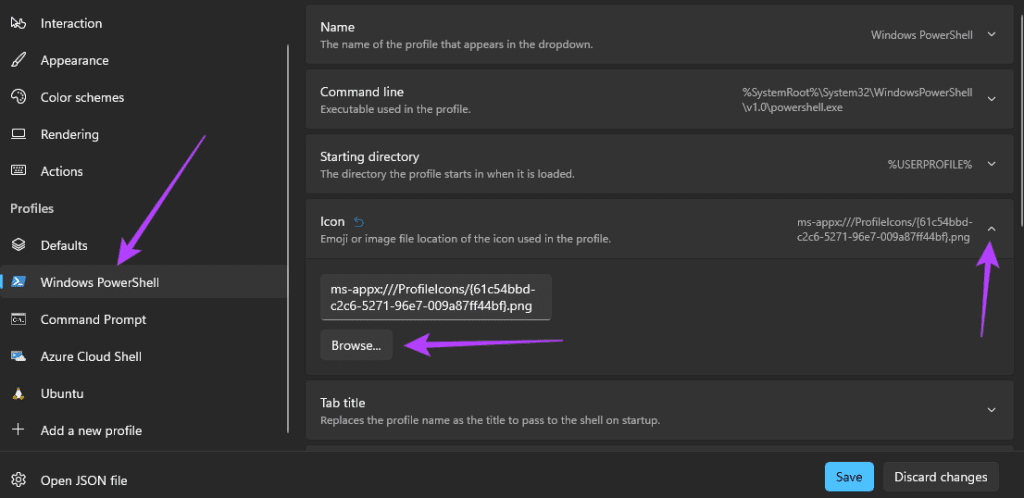Screen dimensions: 1024x498
Task: Open Add a new profile
Action: tap(90, 430)
